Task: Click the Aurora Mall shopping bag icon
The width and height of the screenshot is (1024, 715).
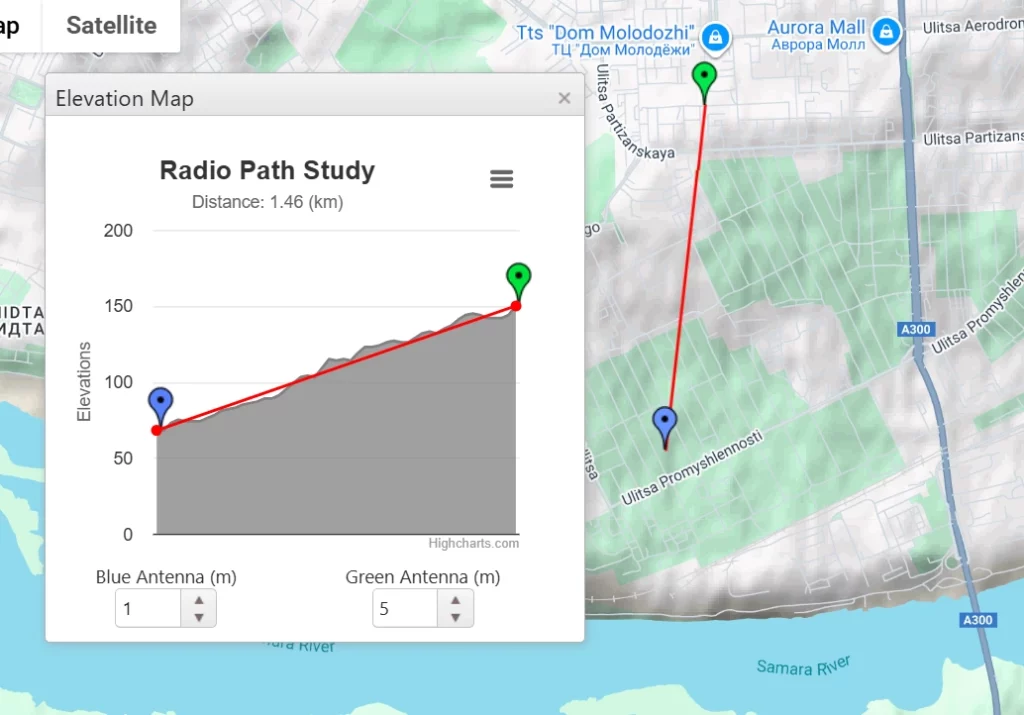Action: coord(884,34)
